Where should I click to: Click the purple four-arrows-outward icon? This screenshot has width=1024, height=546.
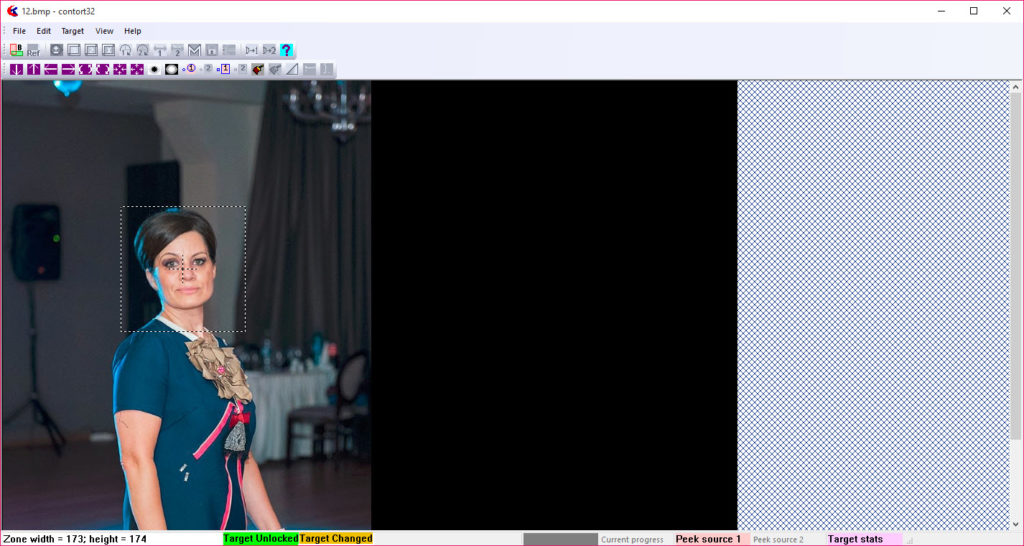(x=136, y=69)
